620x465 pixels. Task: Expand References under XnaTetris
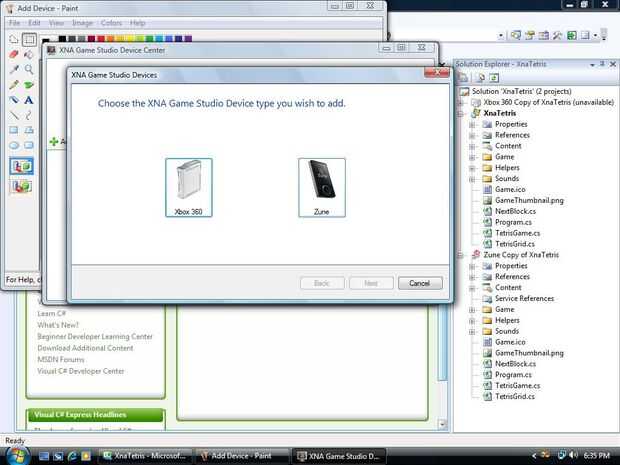tap(472, 135)
